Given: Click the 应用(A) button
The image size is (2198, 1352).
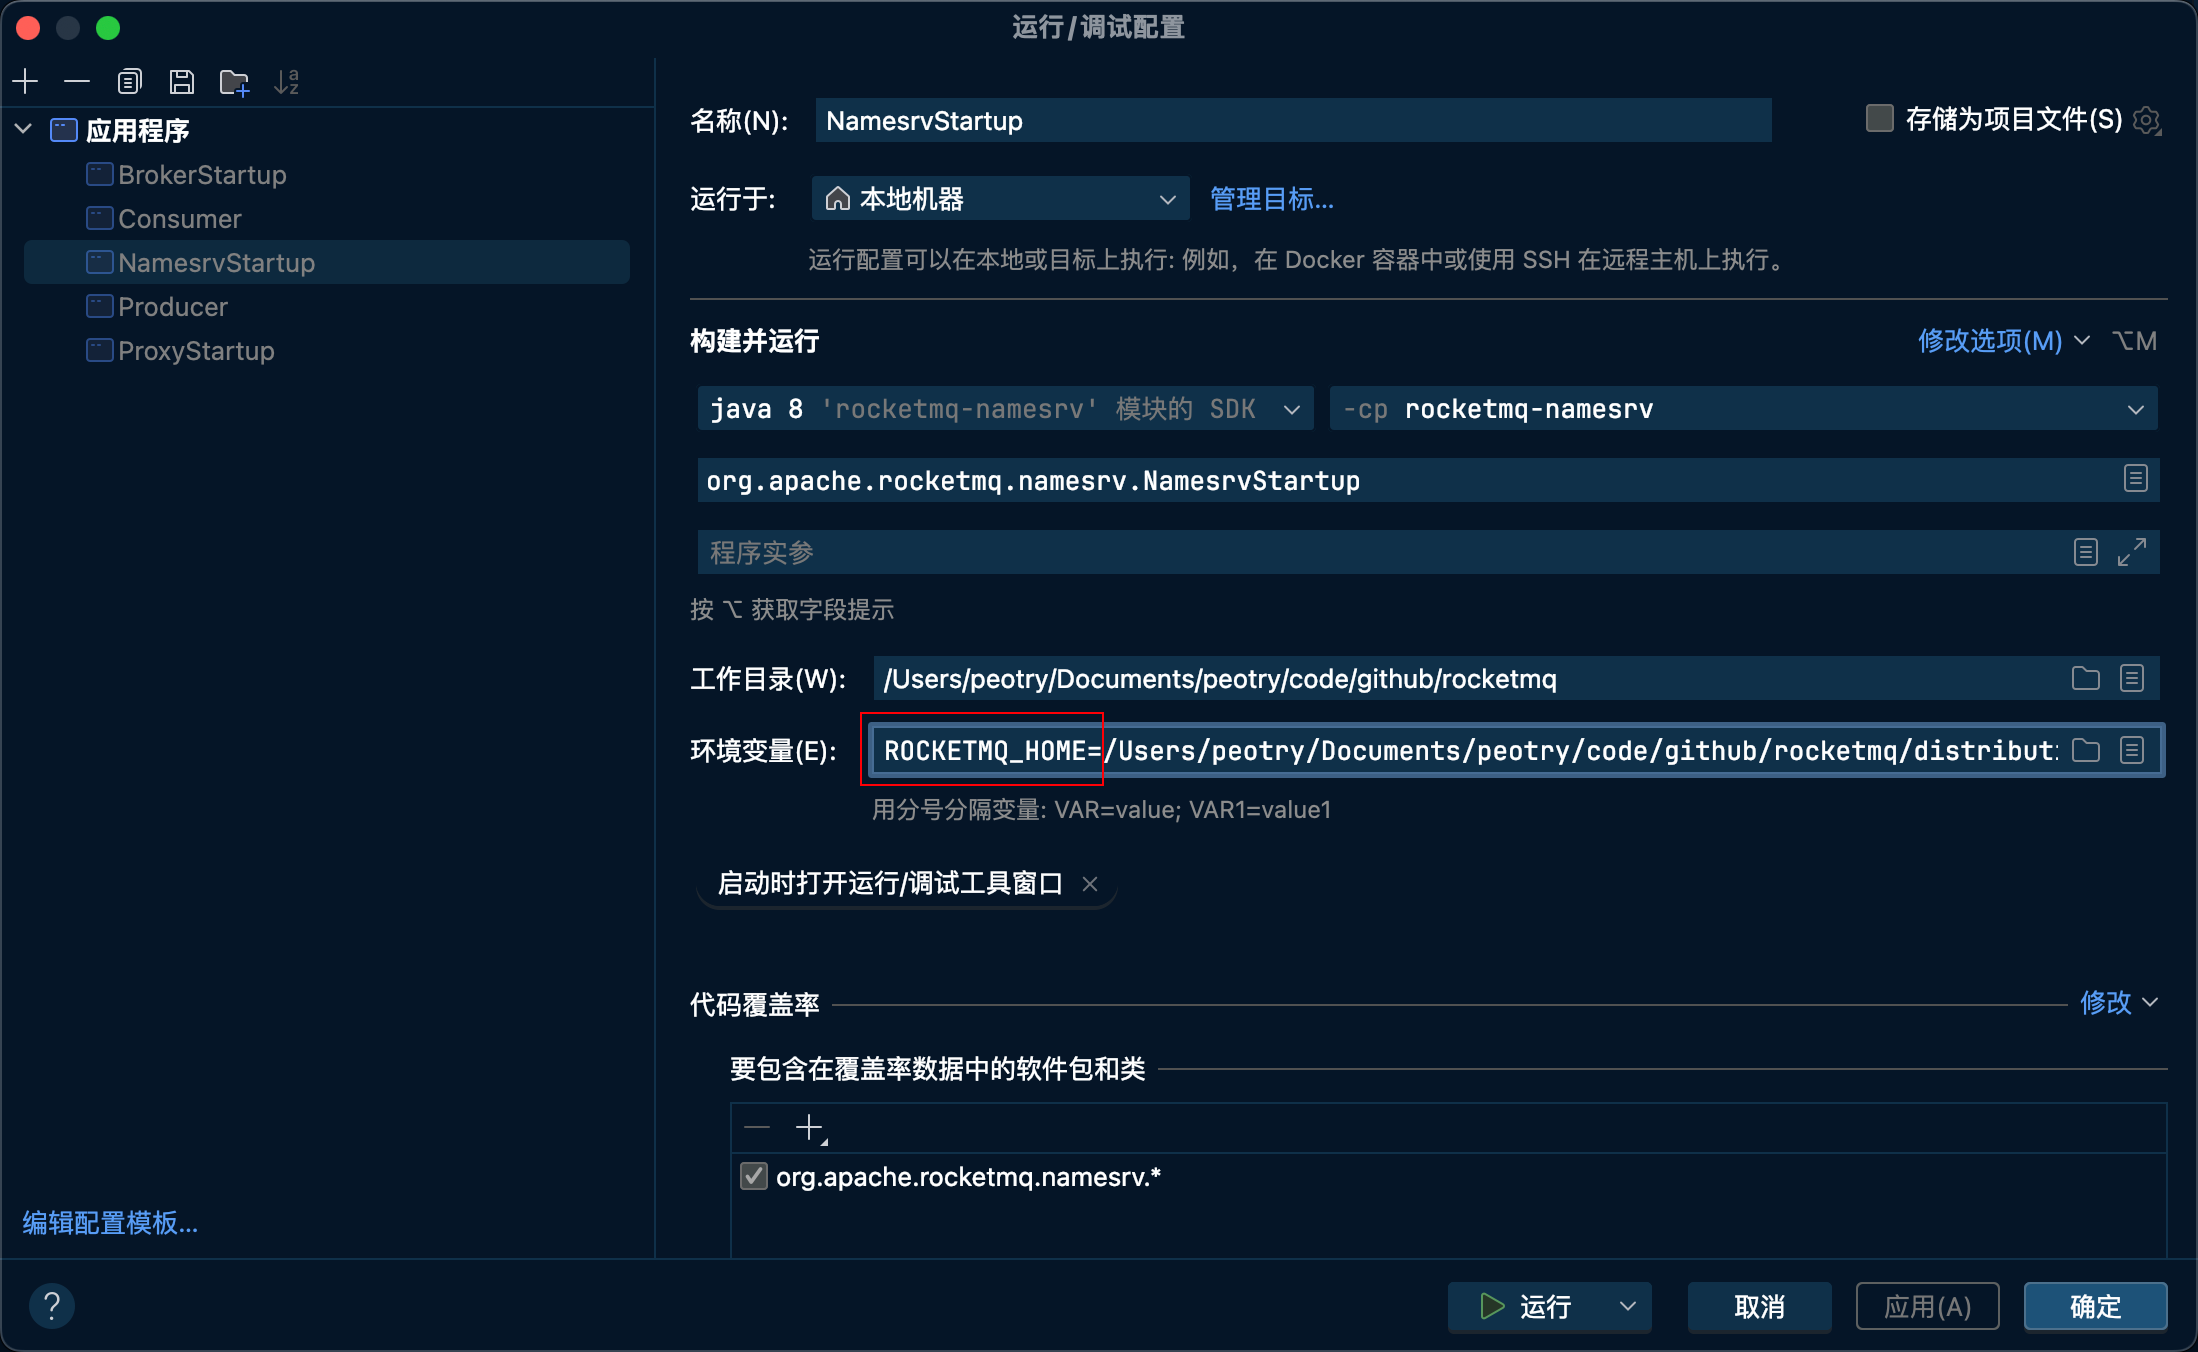Looking at the screenshot, I should tap(1927, 1306).
